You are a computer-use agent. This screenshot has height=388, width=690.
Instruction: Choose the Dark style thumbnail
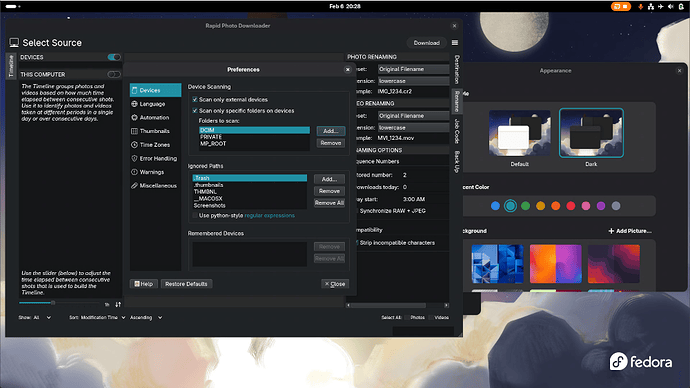coord(591,133)
